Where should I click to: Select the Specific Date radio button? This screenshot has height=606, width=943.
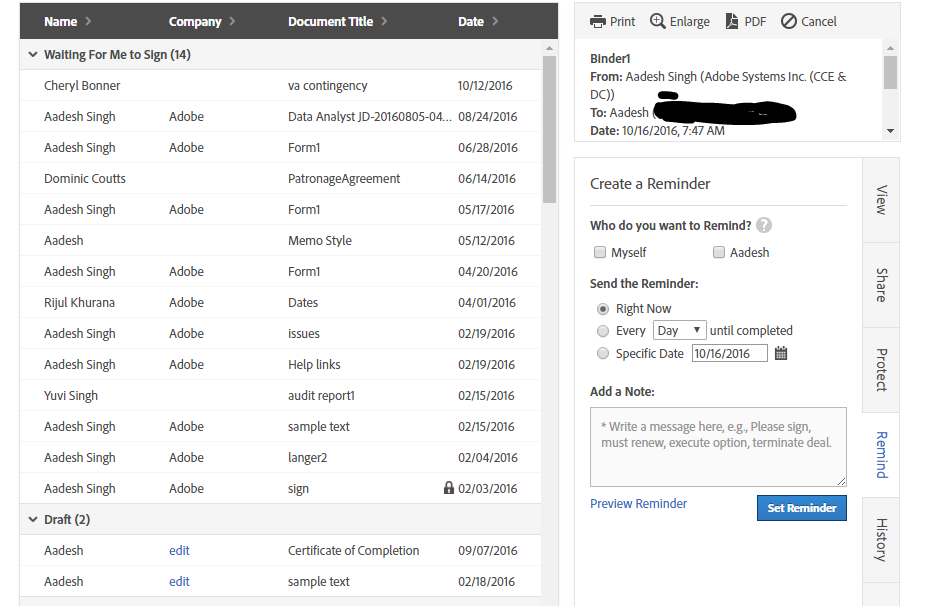pos(603,352)
